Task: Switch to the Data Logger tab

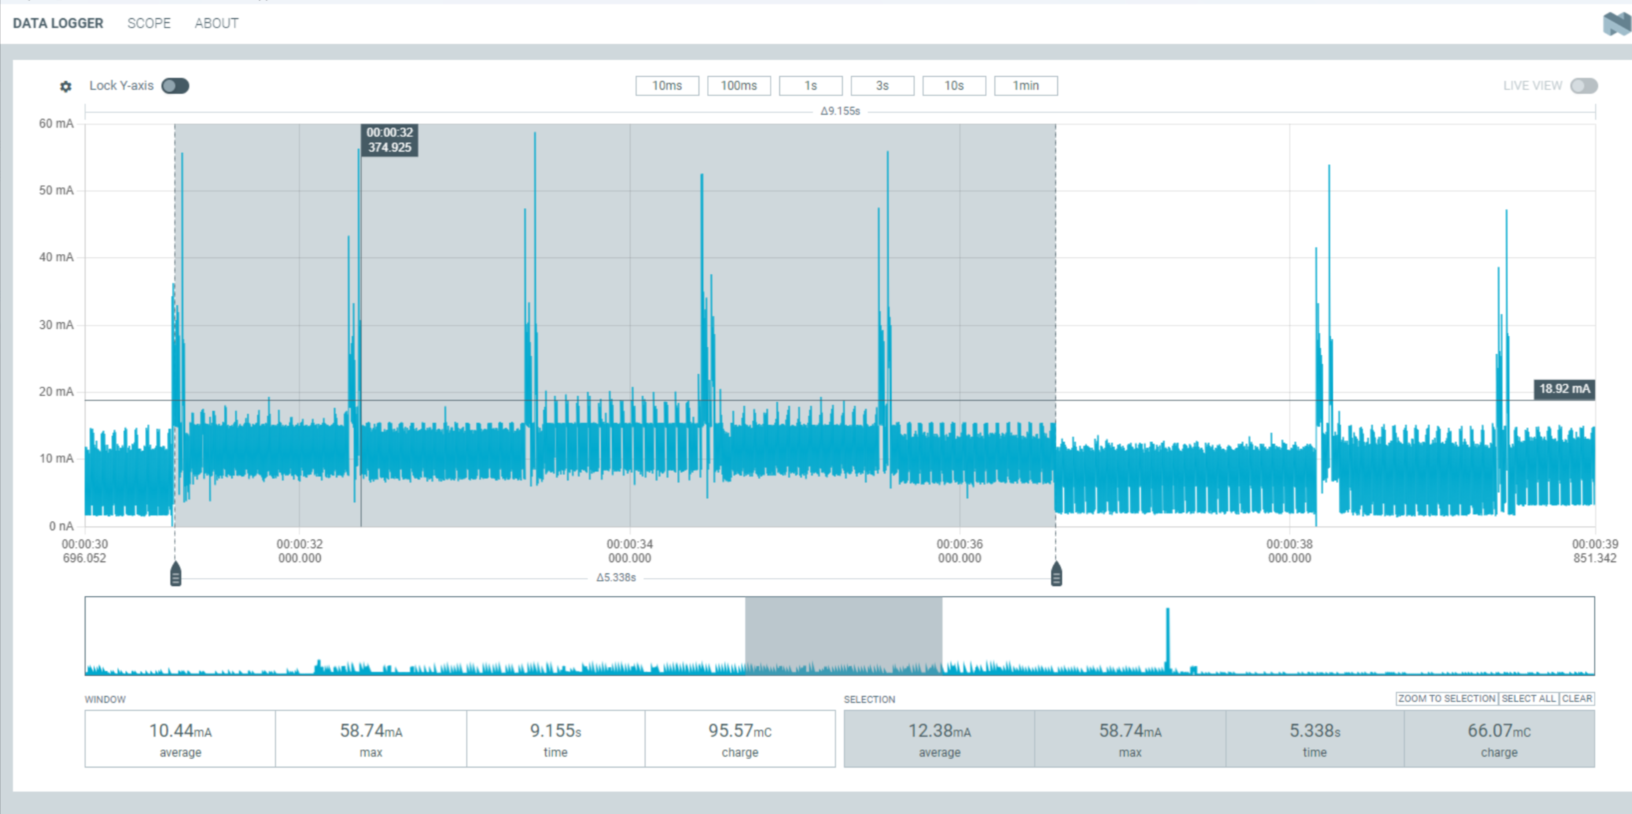Action: click(58, 23)
